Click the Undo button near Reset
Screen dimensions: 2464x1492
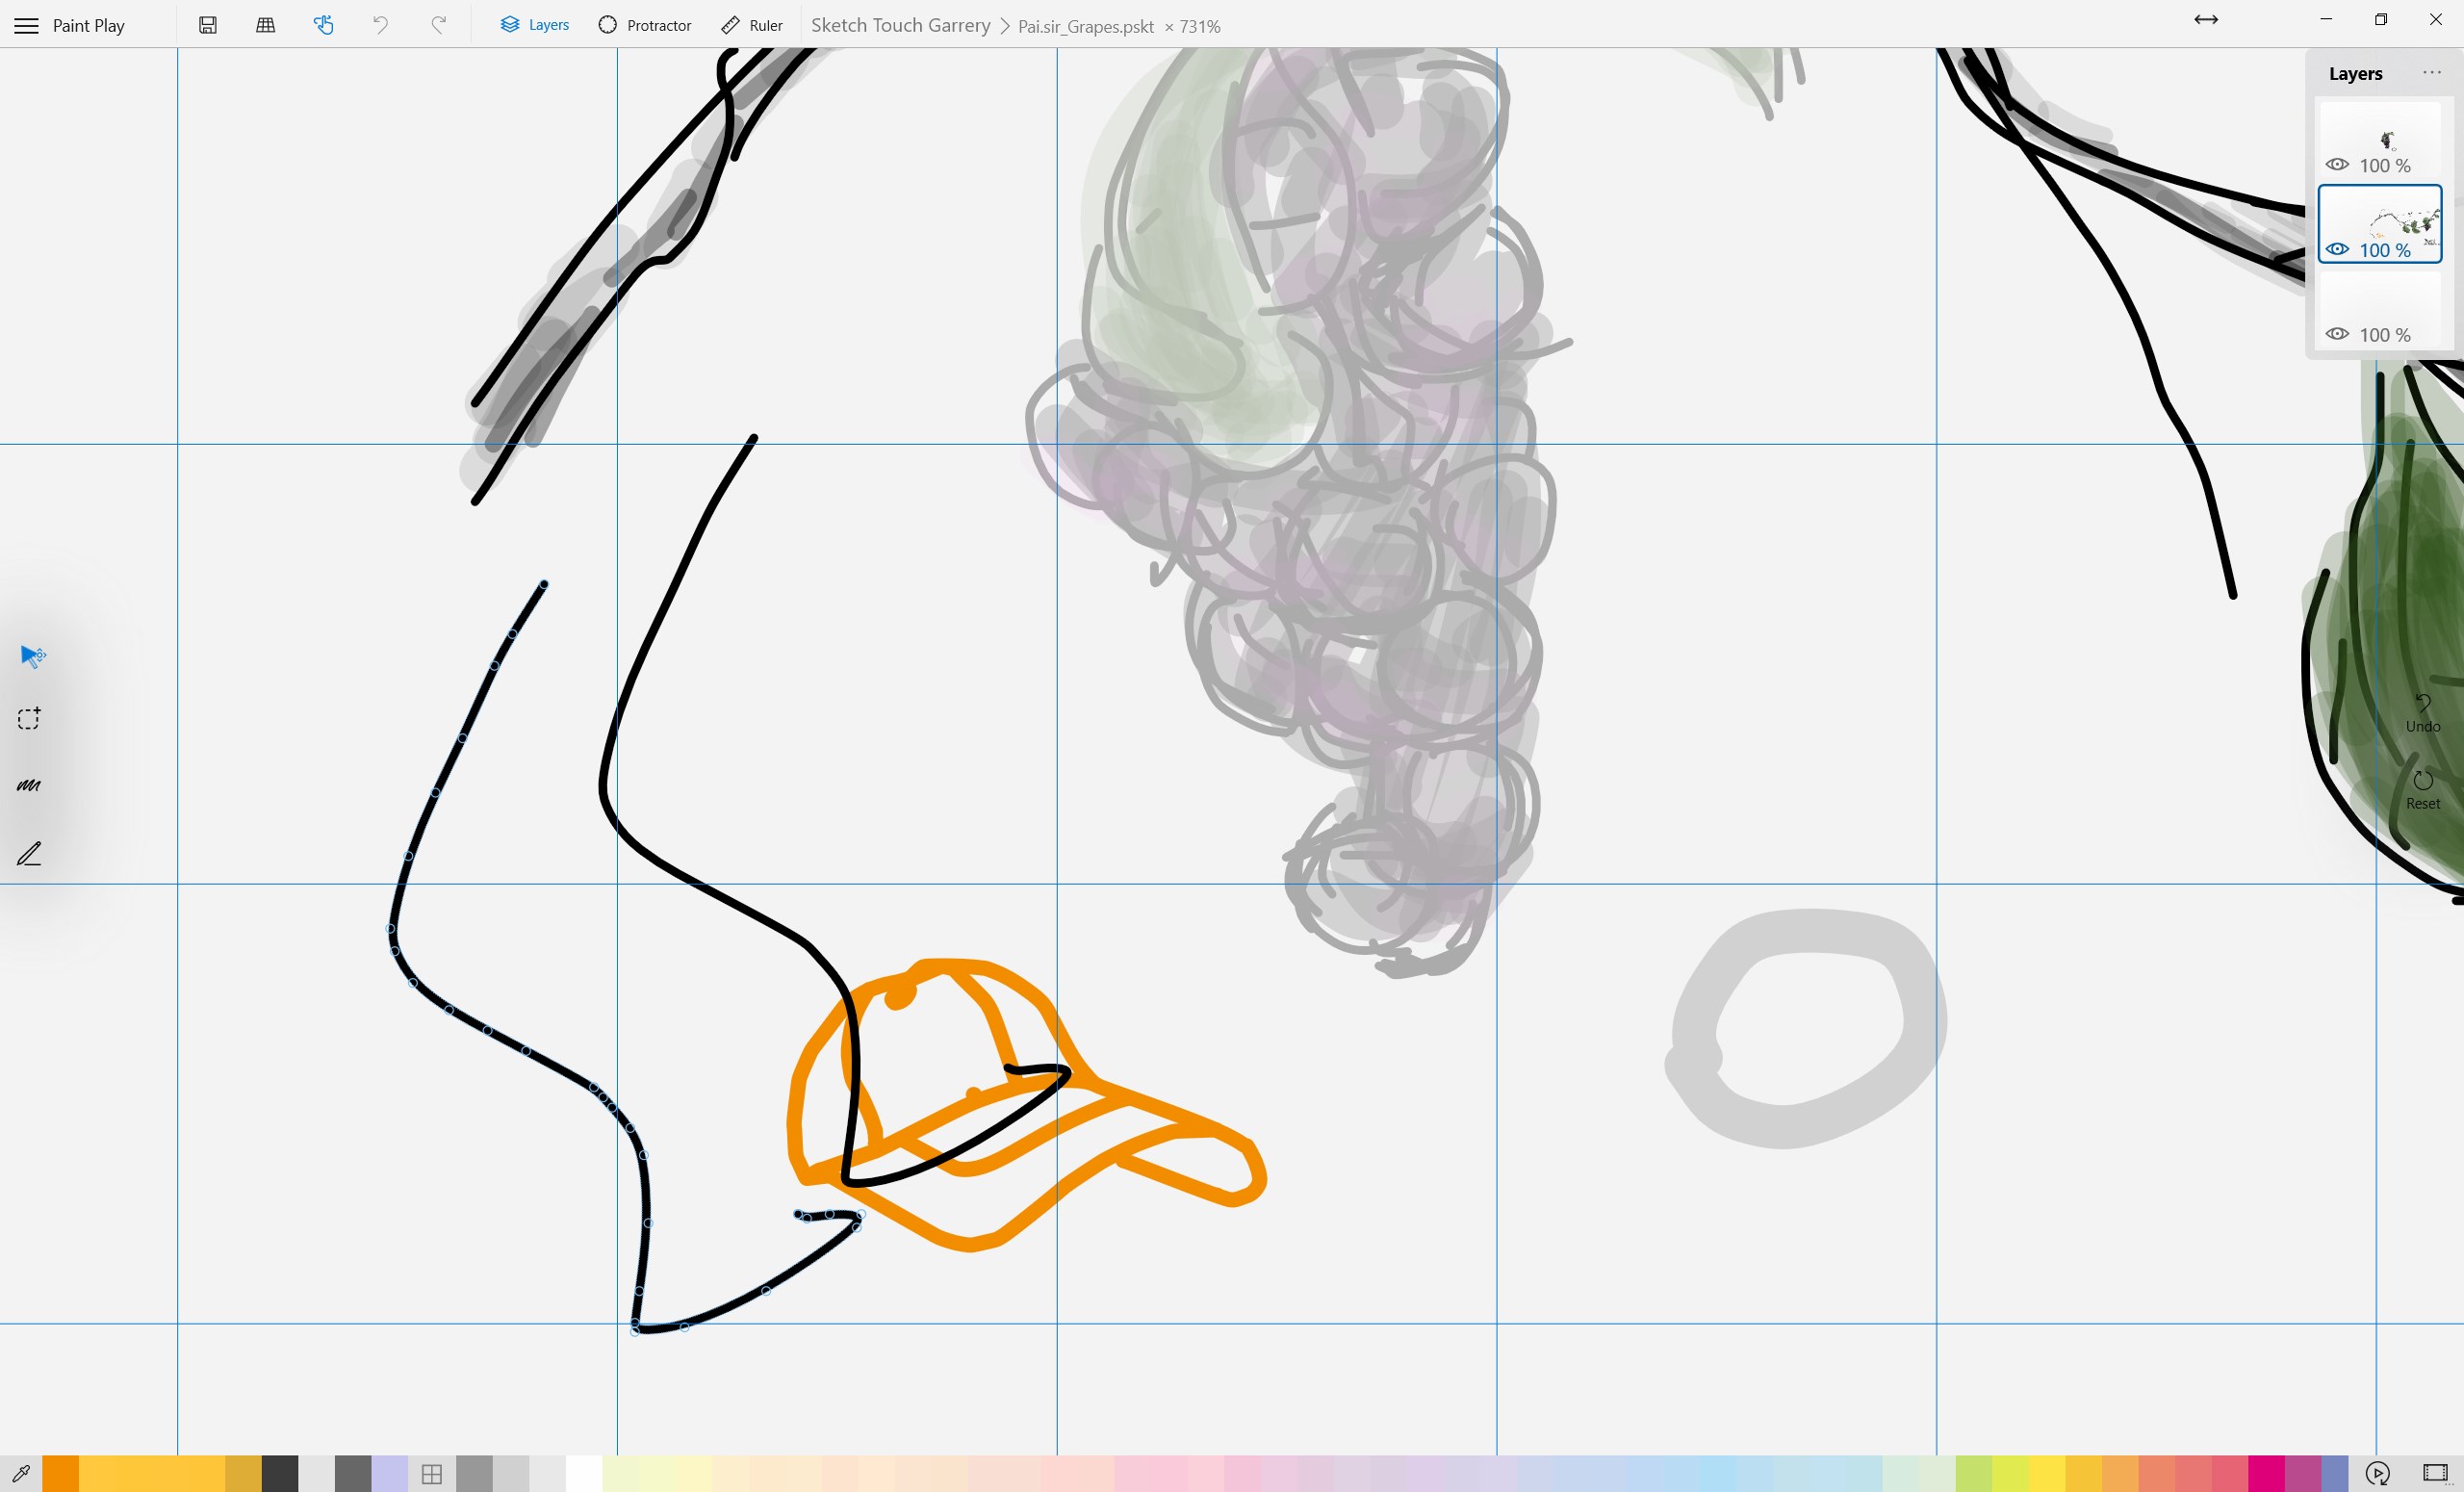(2422, 712)
